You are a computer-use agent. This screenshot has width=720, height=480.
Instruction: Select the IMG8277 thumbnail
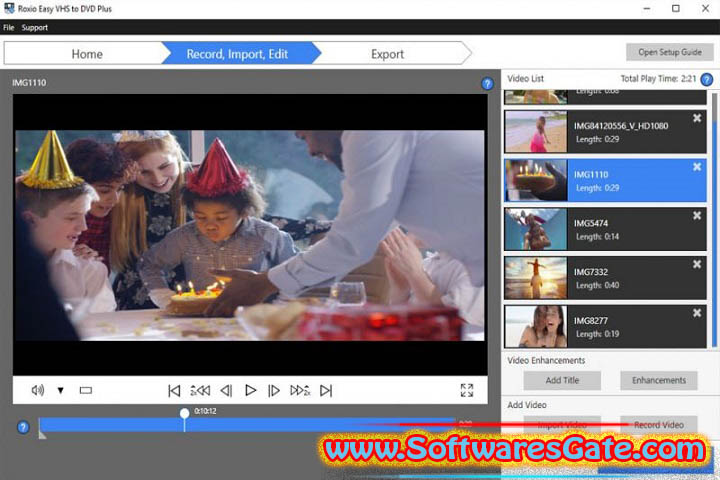tap(536, 326)
